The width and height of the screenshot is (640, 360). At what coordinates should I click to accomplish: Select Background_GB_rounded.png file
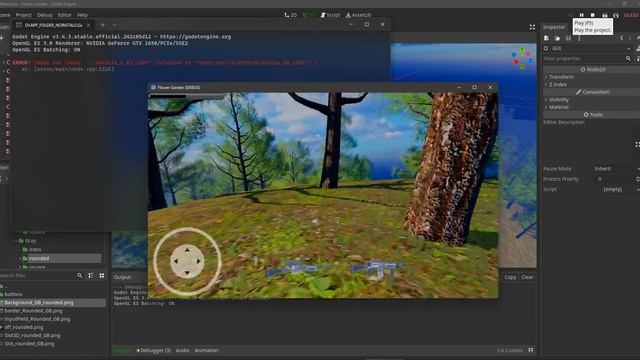[x=53, y=303]
